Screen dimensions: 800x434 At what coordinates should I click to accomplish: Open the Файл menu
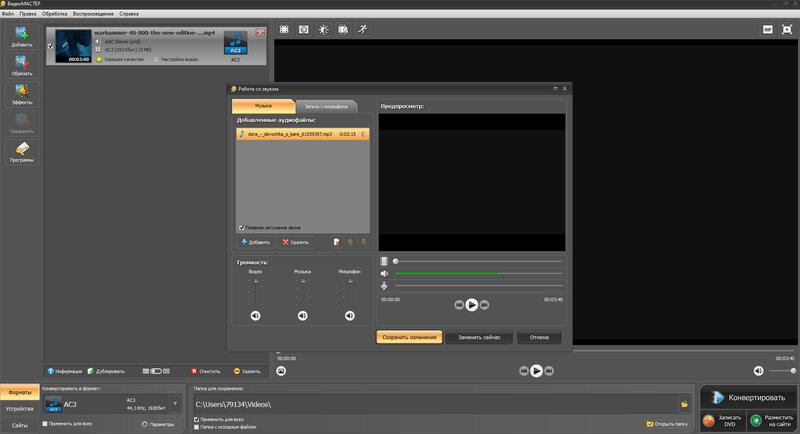pos(8,14)
